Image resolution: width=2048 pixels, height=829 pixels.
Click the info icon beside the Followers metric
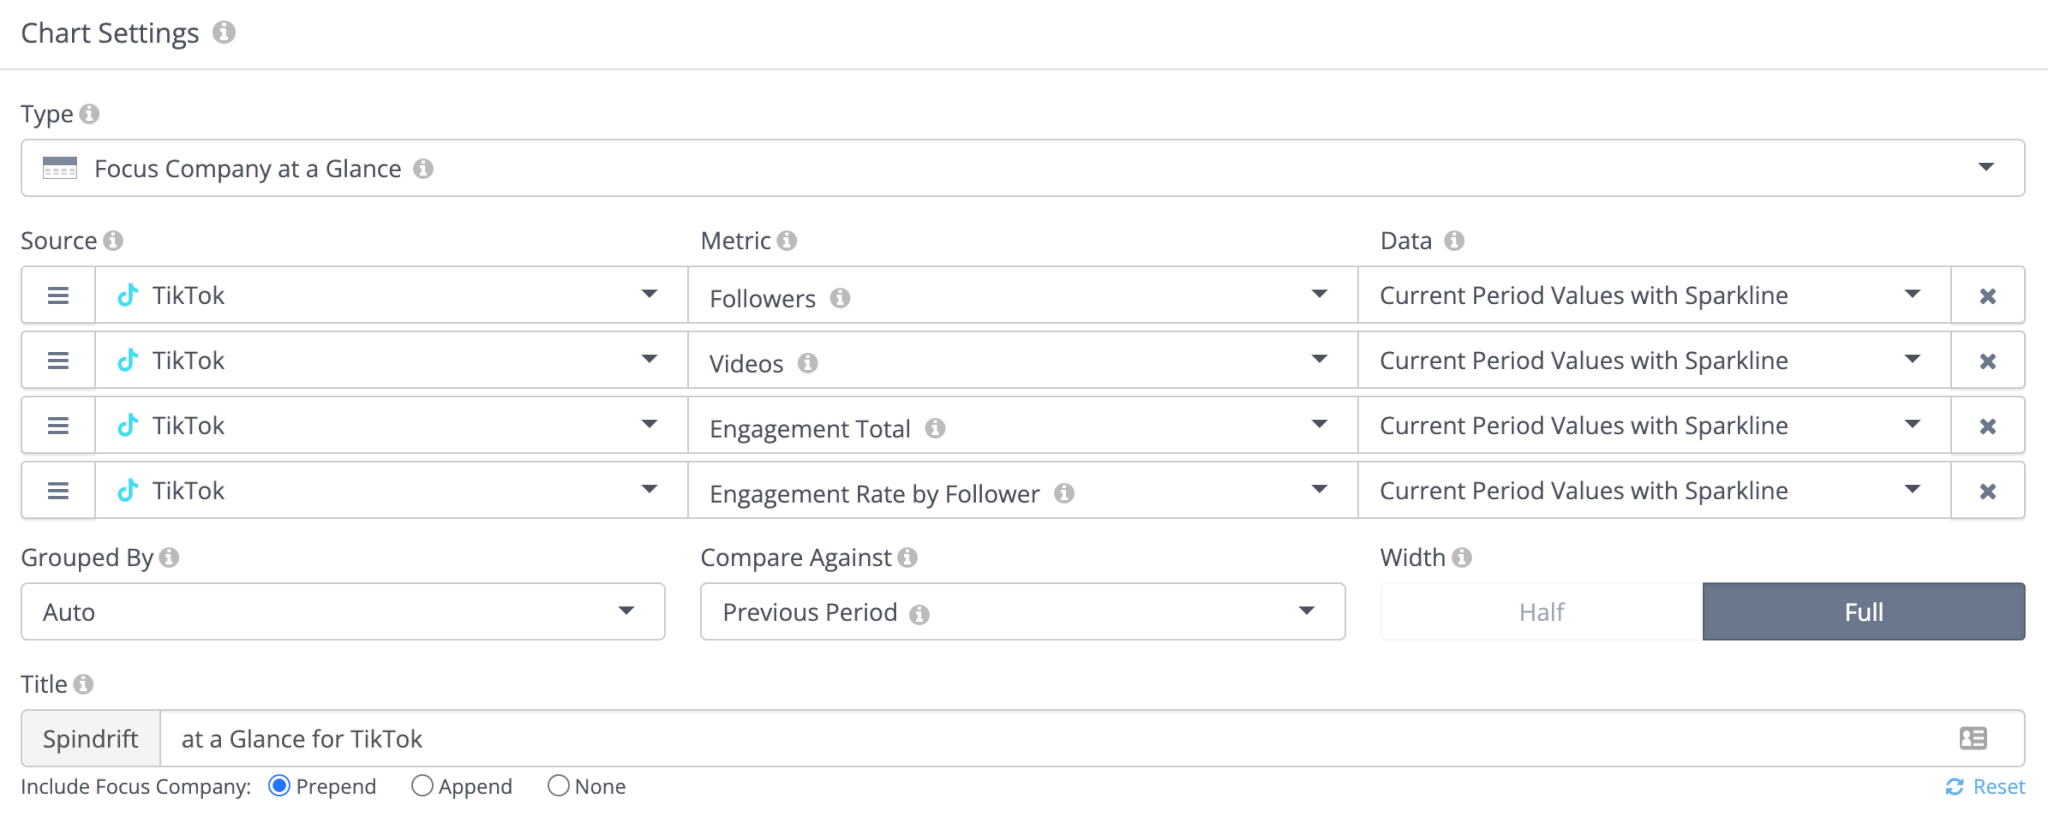[x=841, y=297]
